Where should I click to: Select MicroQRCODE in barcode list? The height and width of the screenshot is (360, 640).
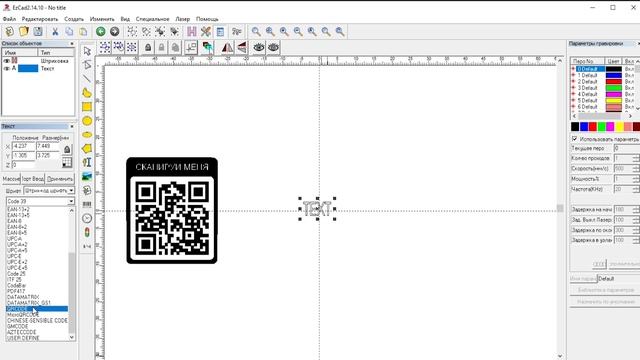click(x=23, y=315)
